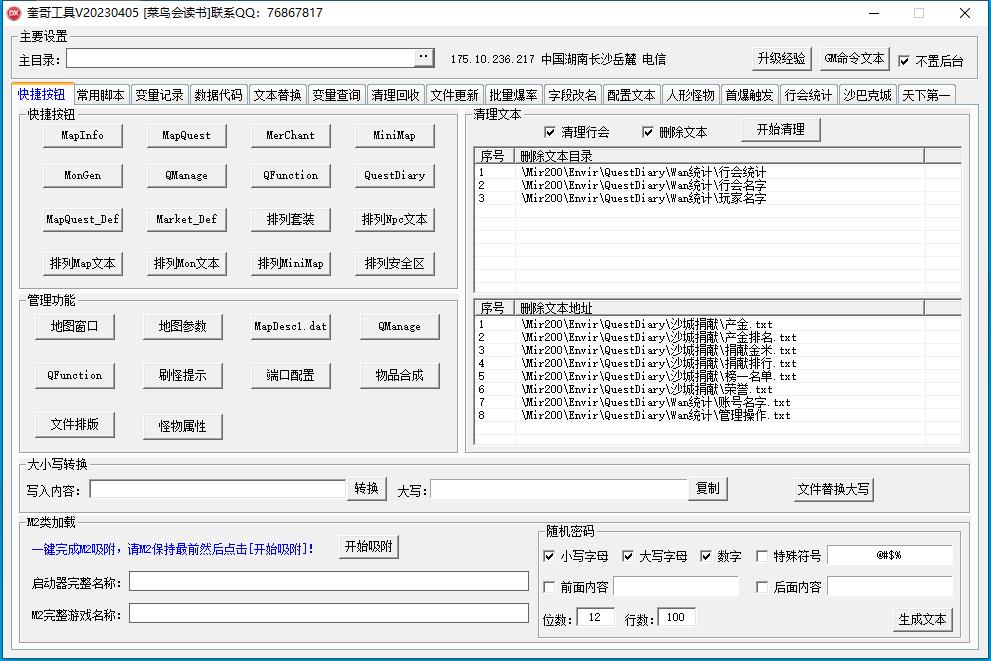The width and height of the screenshot is (991, 661).
Task: Click 开始清理 to start cleanup
Action: (782, 129)
